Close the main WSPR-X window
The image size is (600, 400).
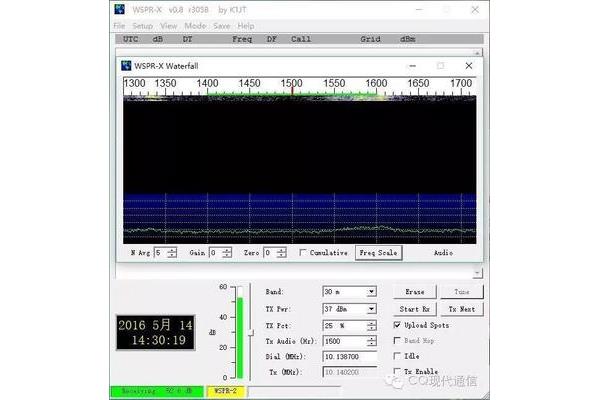pos(475,10)
